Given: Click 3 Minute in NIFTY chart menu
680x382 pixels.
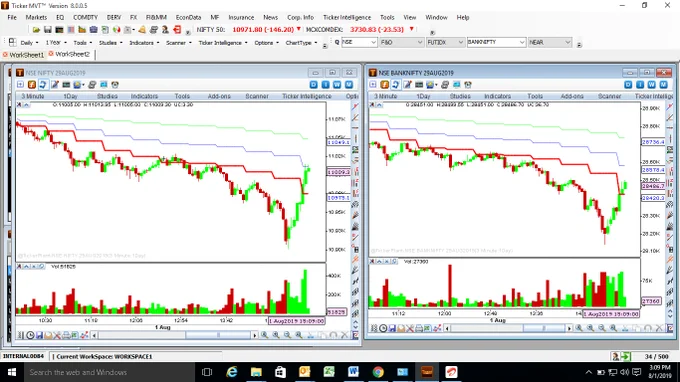Looking at the screenshot, I should [x=33, y=96].
